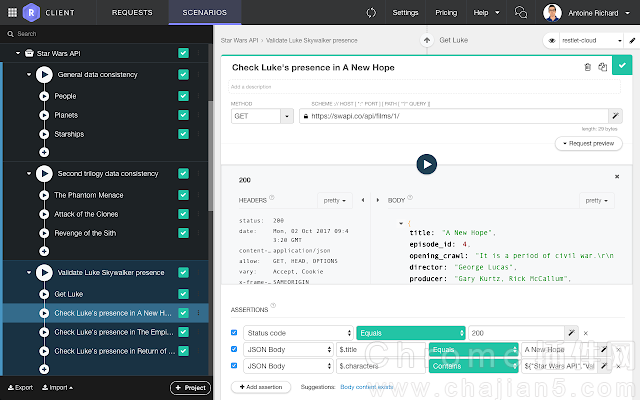Open Settings in top bar
The image size is (640, 400).
click(x=405, y=13)
